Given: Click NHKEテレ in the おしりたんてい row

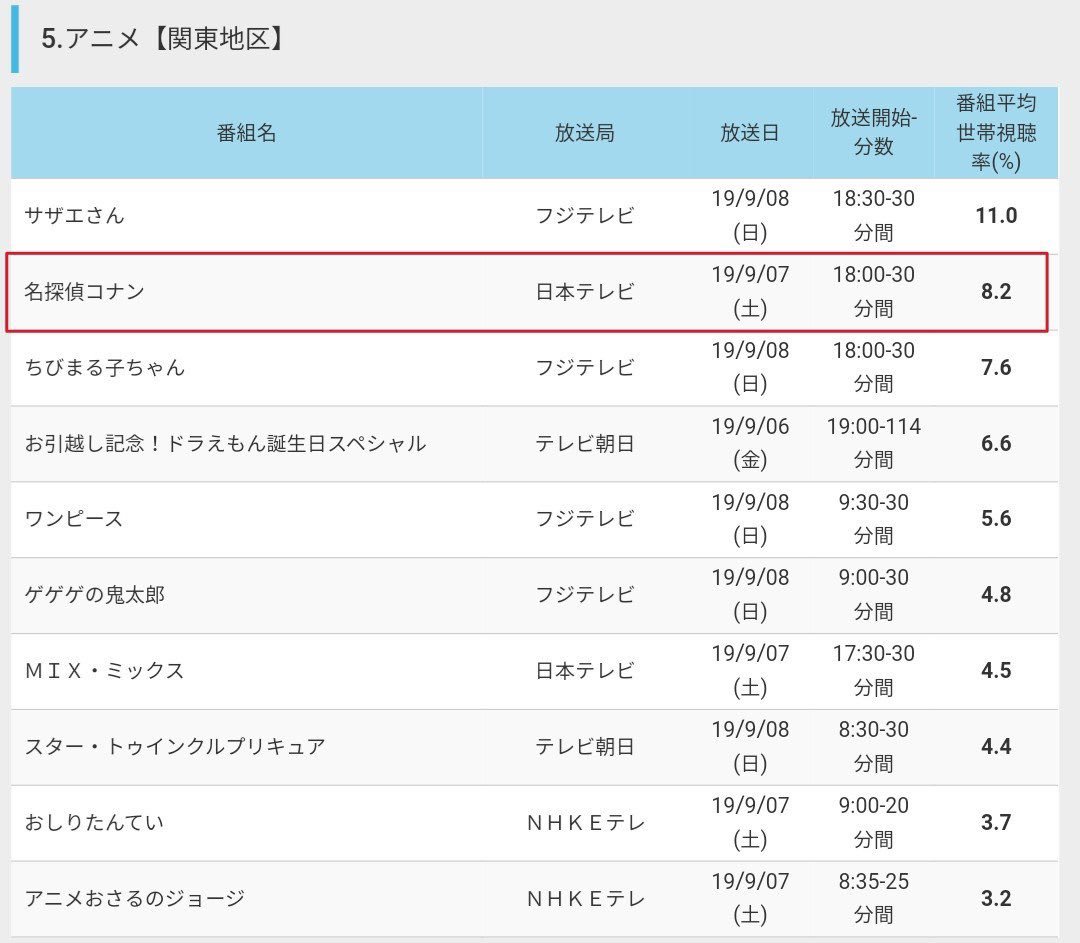Looking at the screenshot, I should coord(585,822).
